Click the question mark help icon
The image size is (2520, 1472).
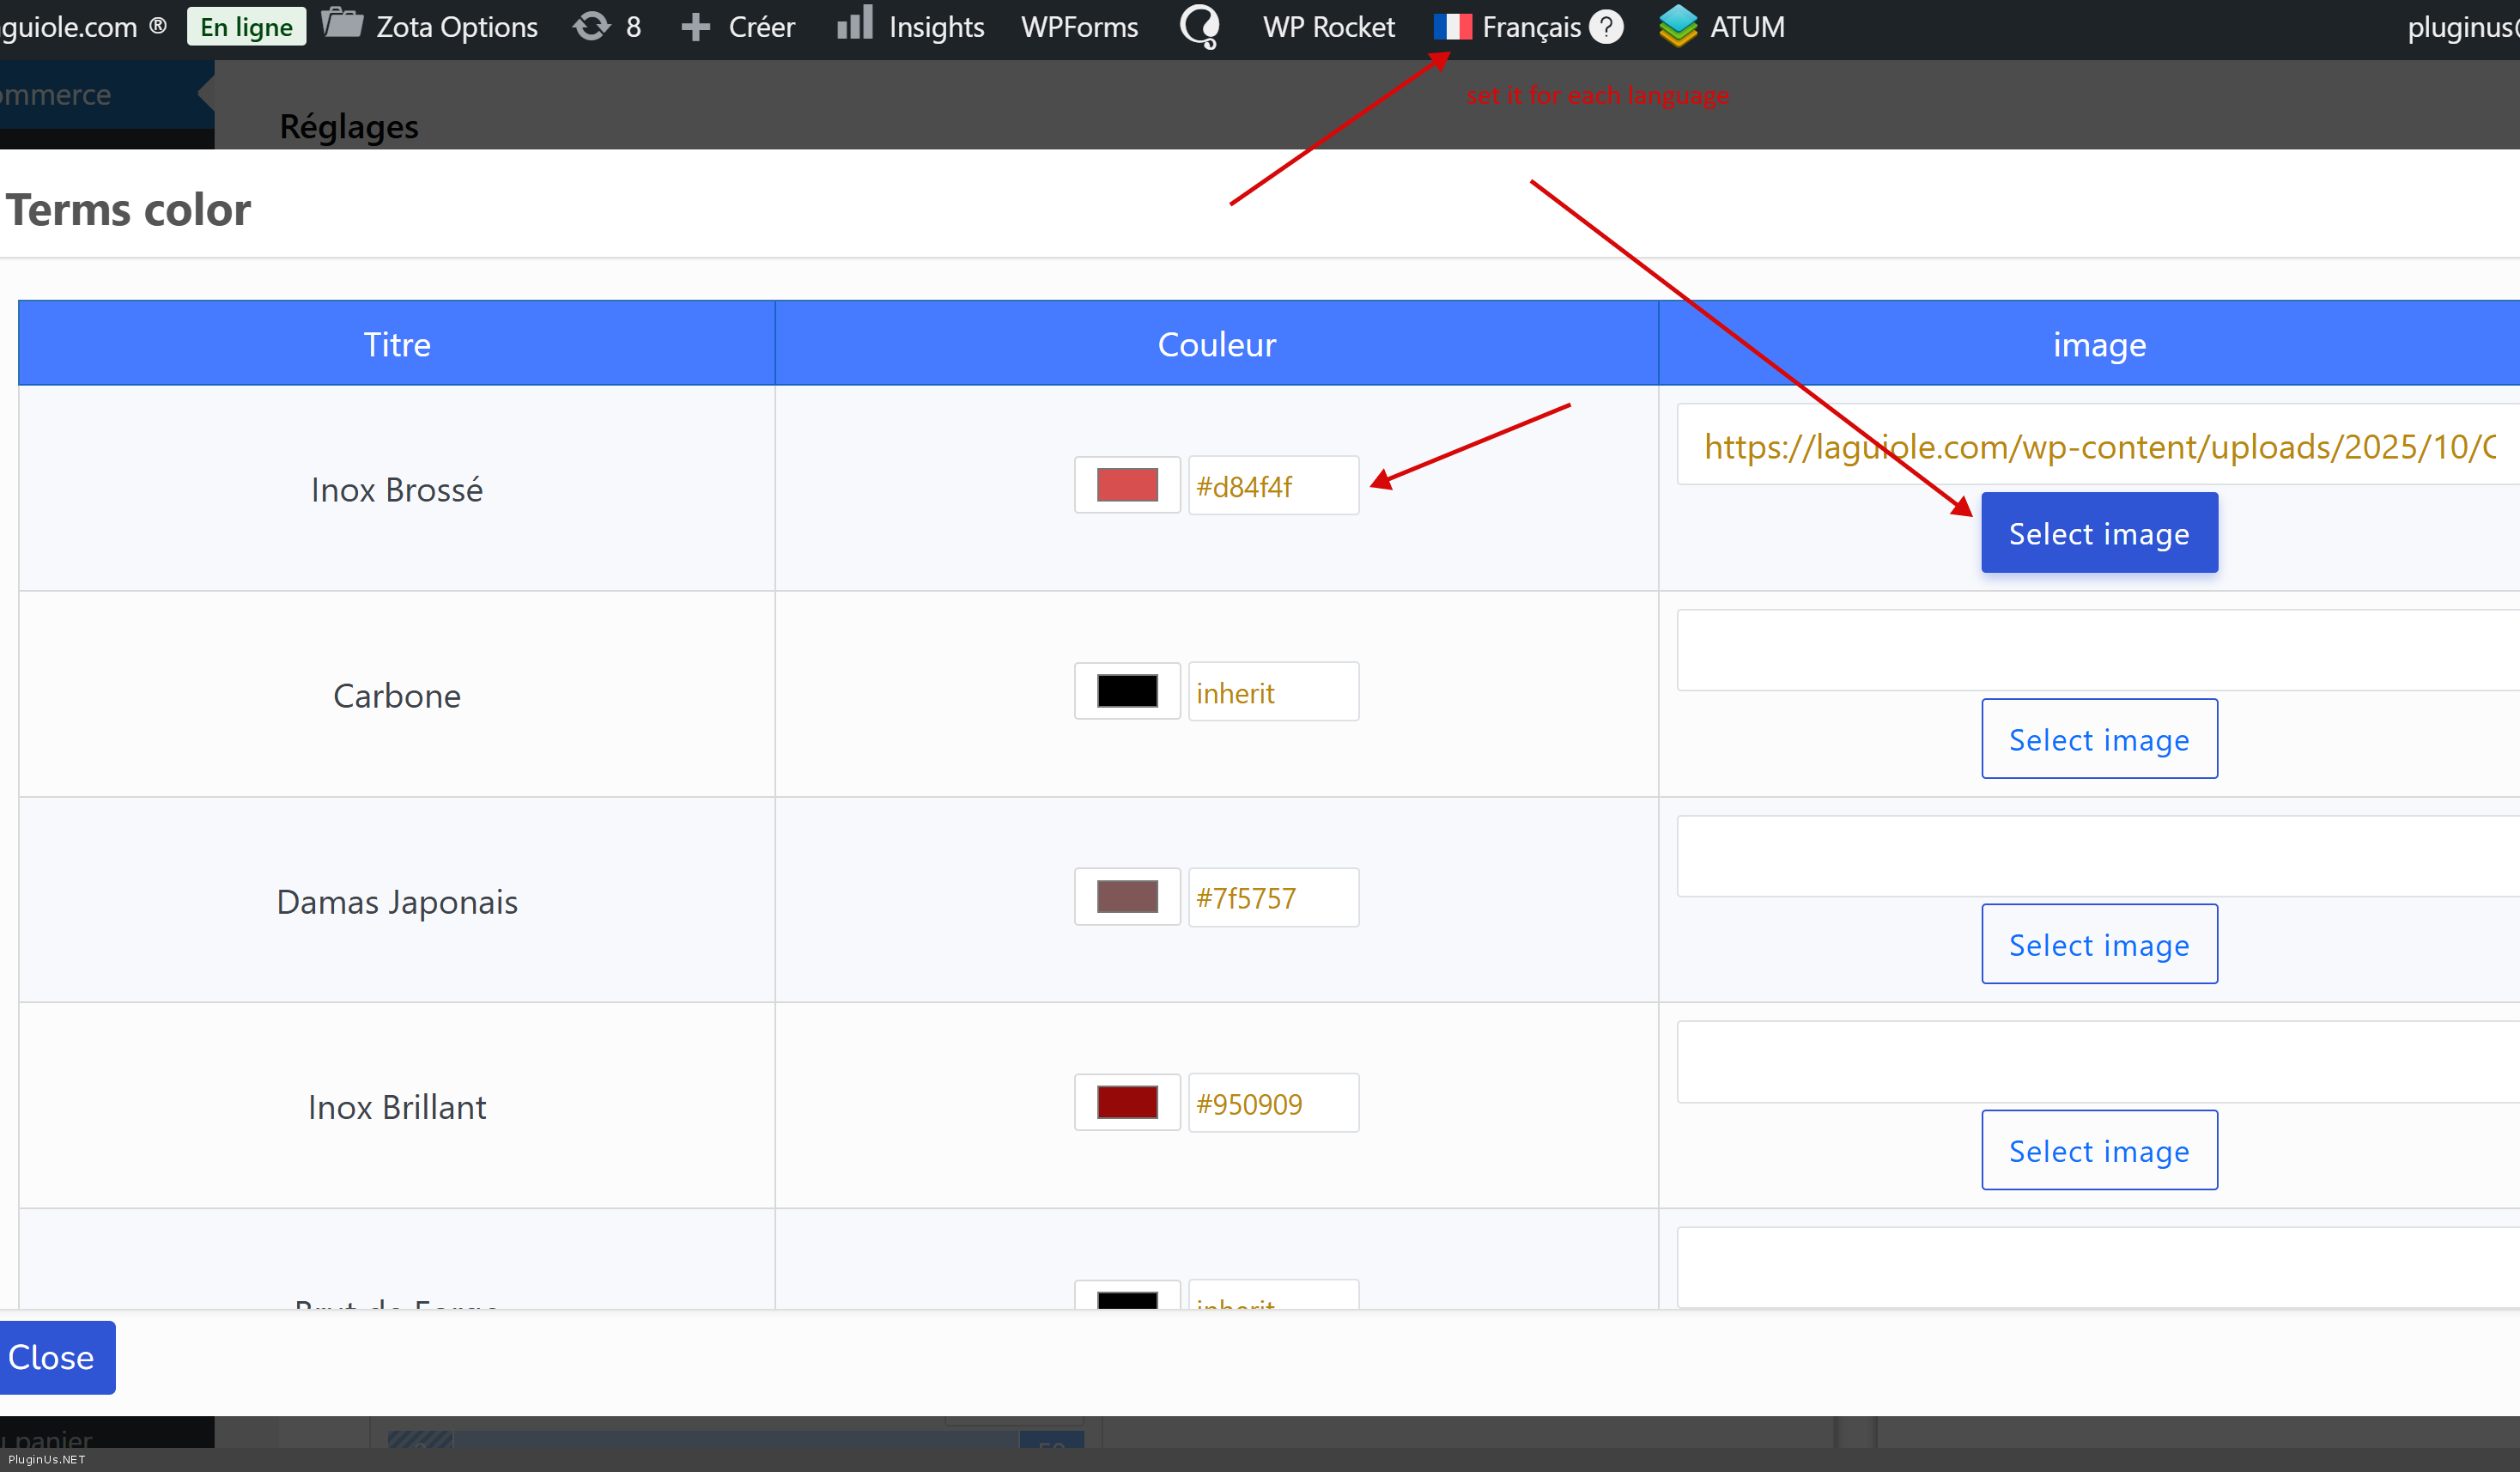(1606, 27)
